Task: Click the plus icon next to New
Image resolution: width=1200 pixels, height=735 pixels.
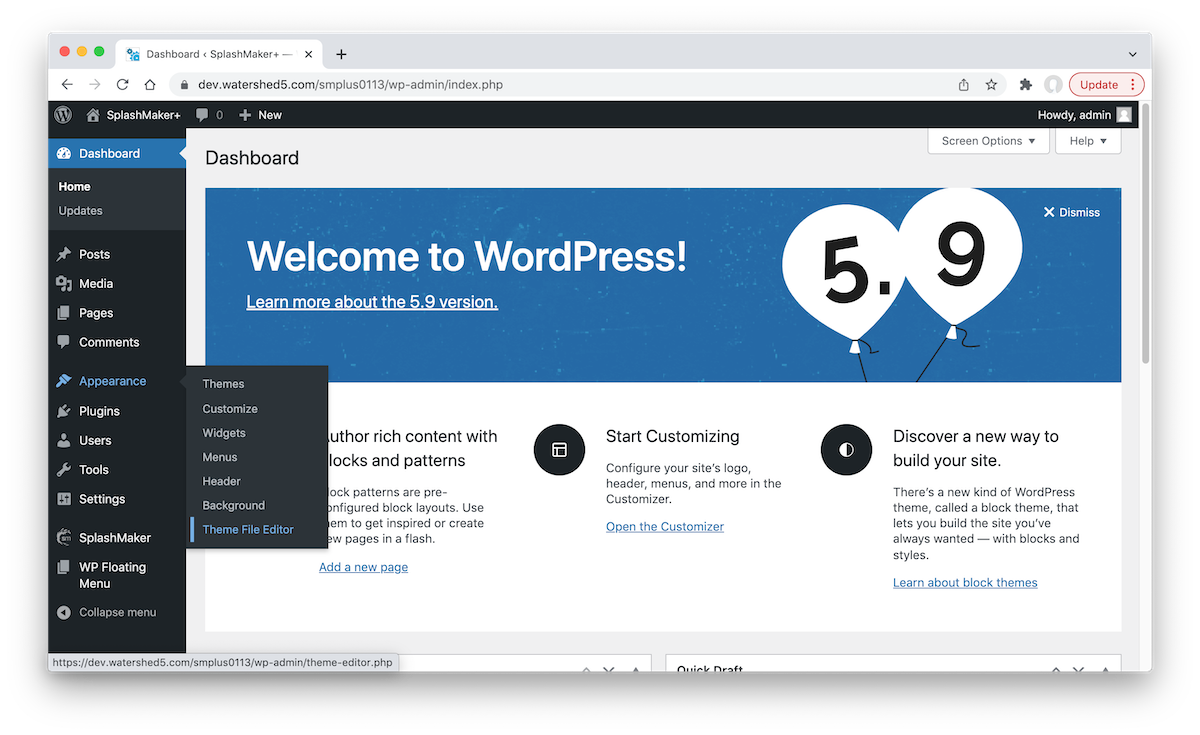Action: click(x=245, y=115)
